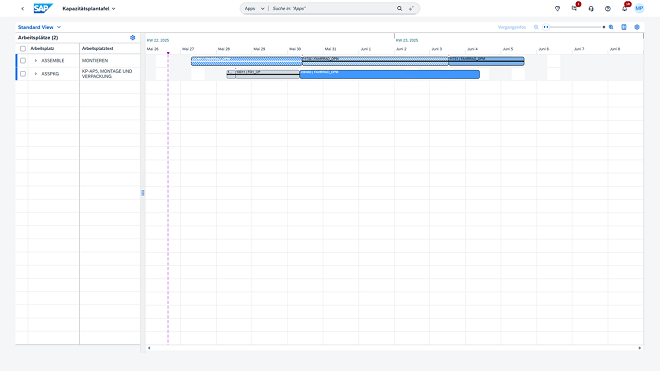Expand the ASSPKG work center row

click(36, 74)
